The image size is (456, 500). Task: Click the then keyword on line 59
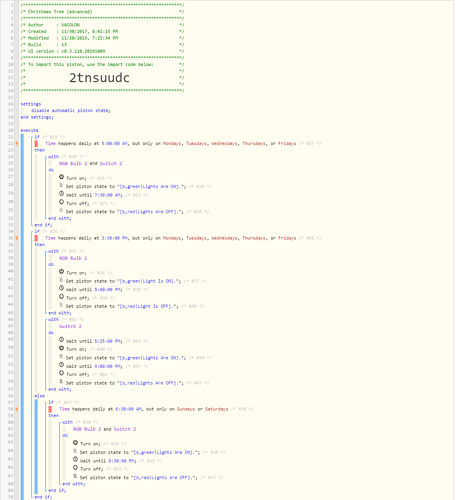pyautogui.click(x=54, y=416)
